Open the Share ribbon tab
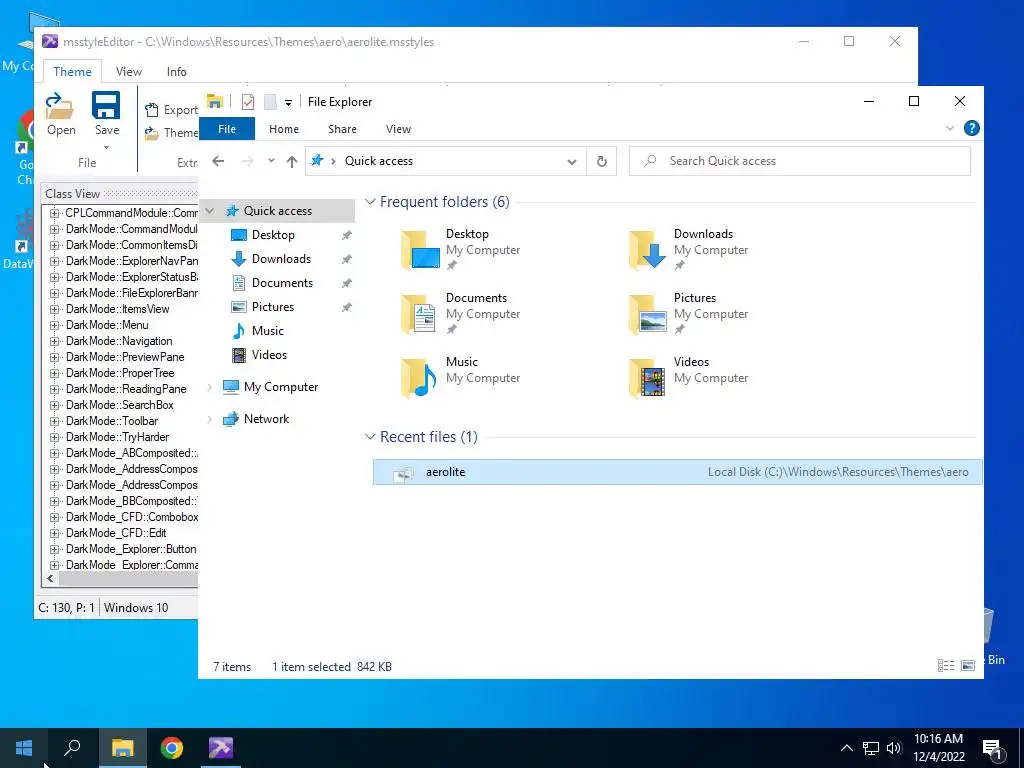 click(342, 129)
